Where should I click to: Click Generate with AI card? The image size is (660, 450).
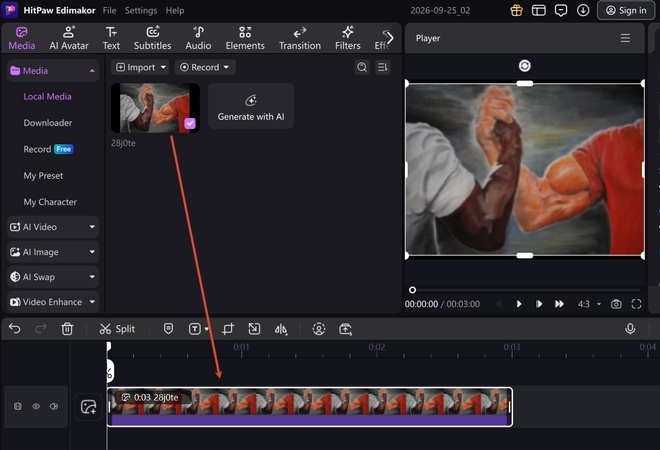[x=251, y=106]
